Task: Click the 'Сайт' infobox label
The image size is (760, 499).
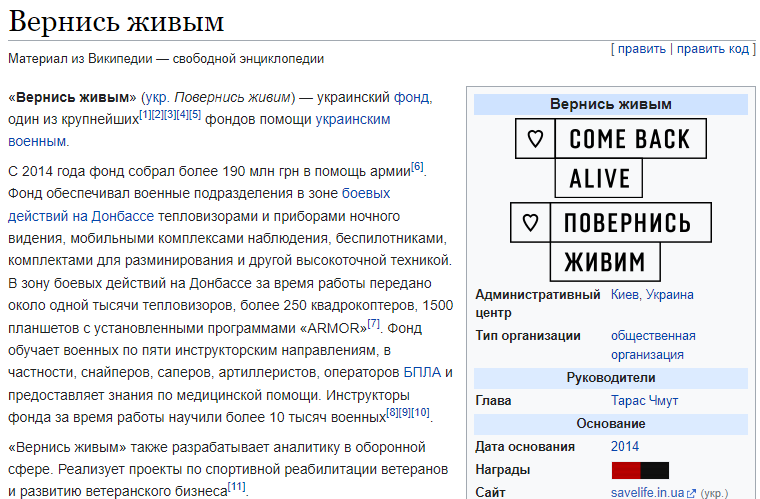Action: (490, 492)
